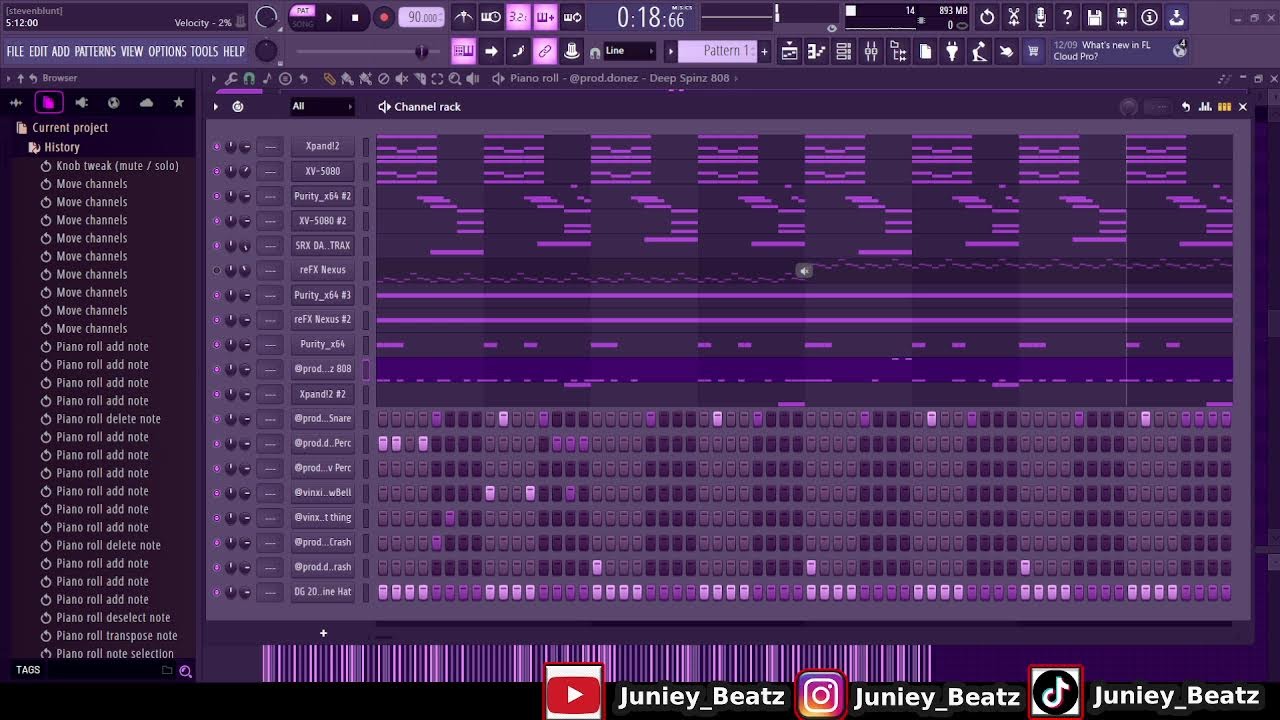
Task: Toggle piano roll snap magnet icon
Action: tap(249, 78)
